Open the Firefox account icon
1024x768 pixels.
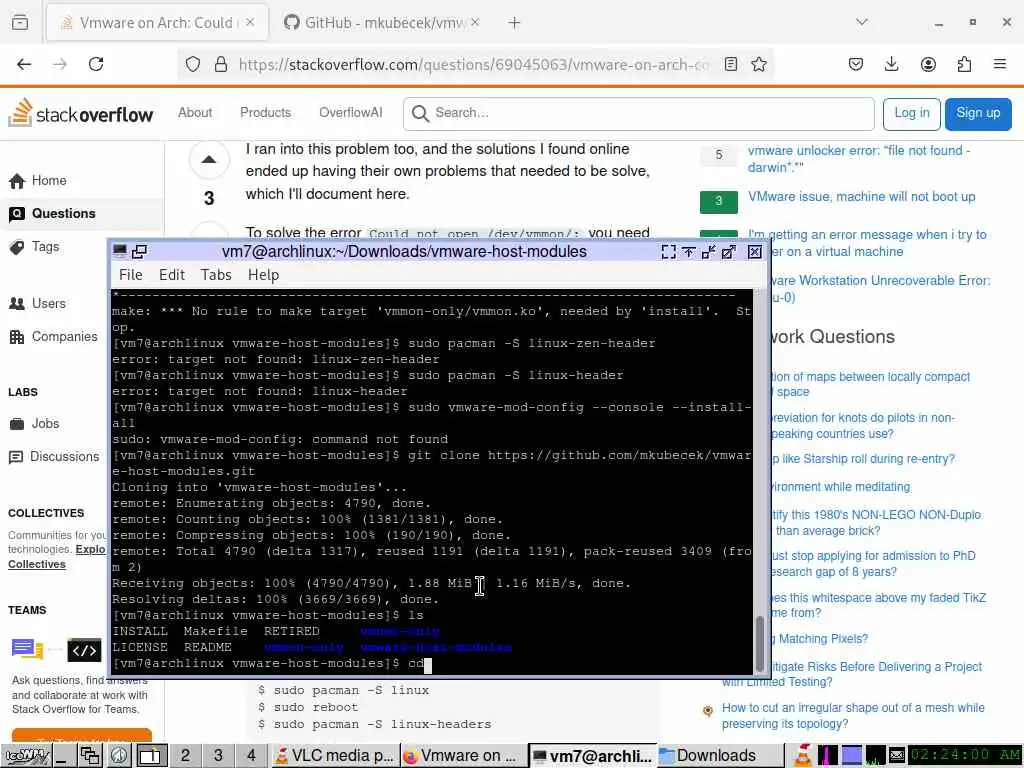point(928,64)
